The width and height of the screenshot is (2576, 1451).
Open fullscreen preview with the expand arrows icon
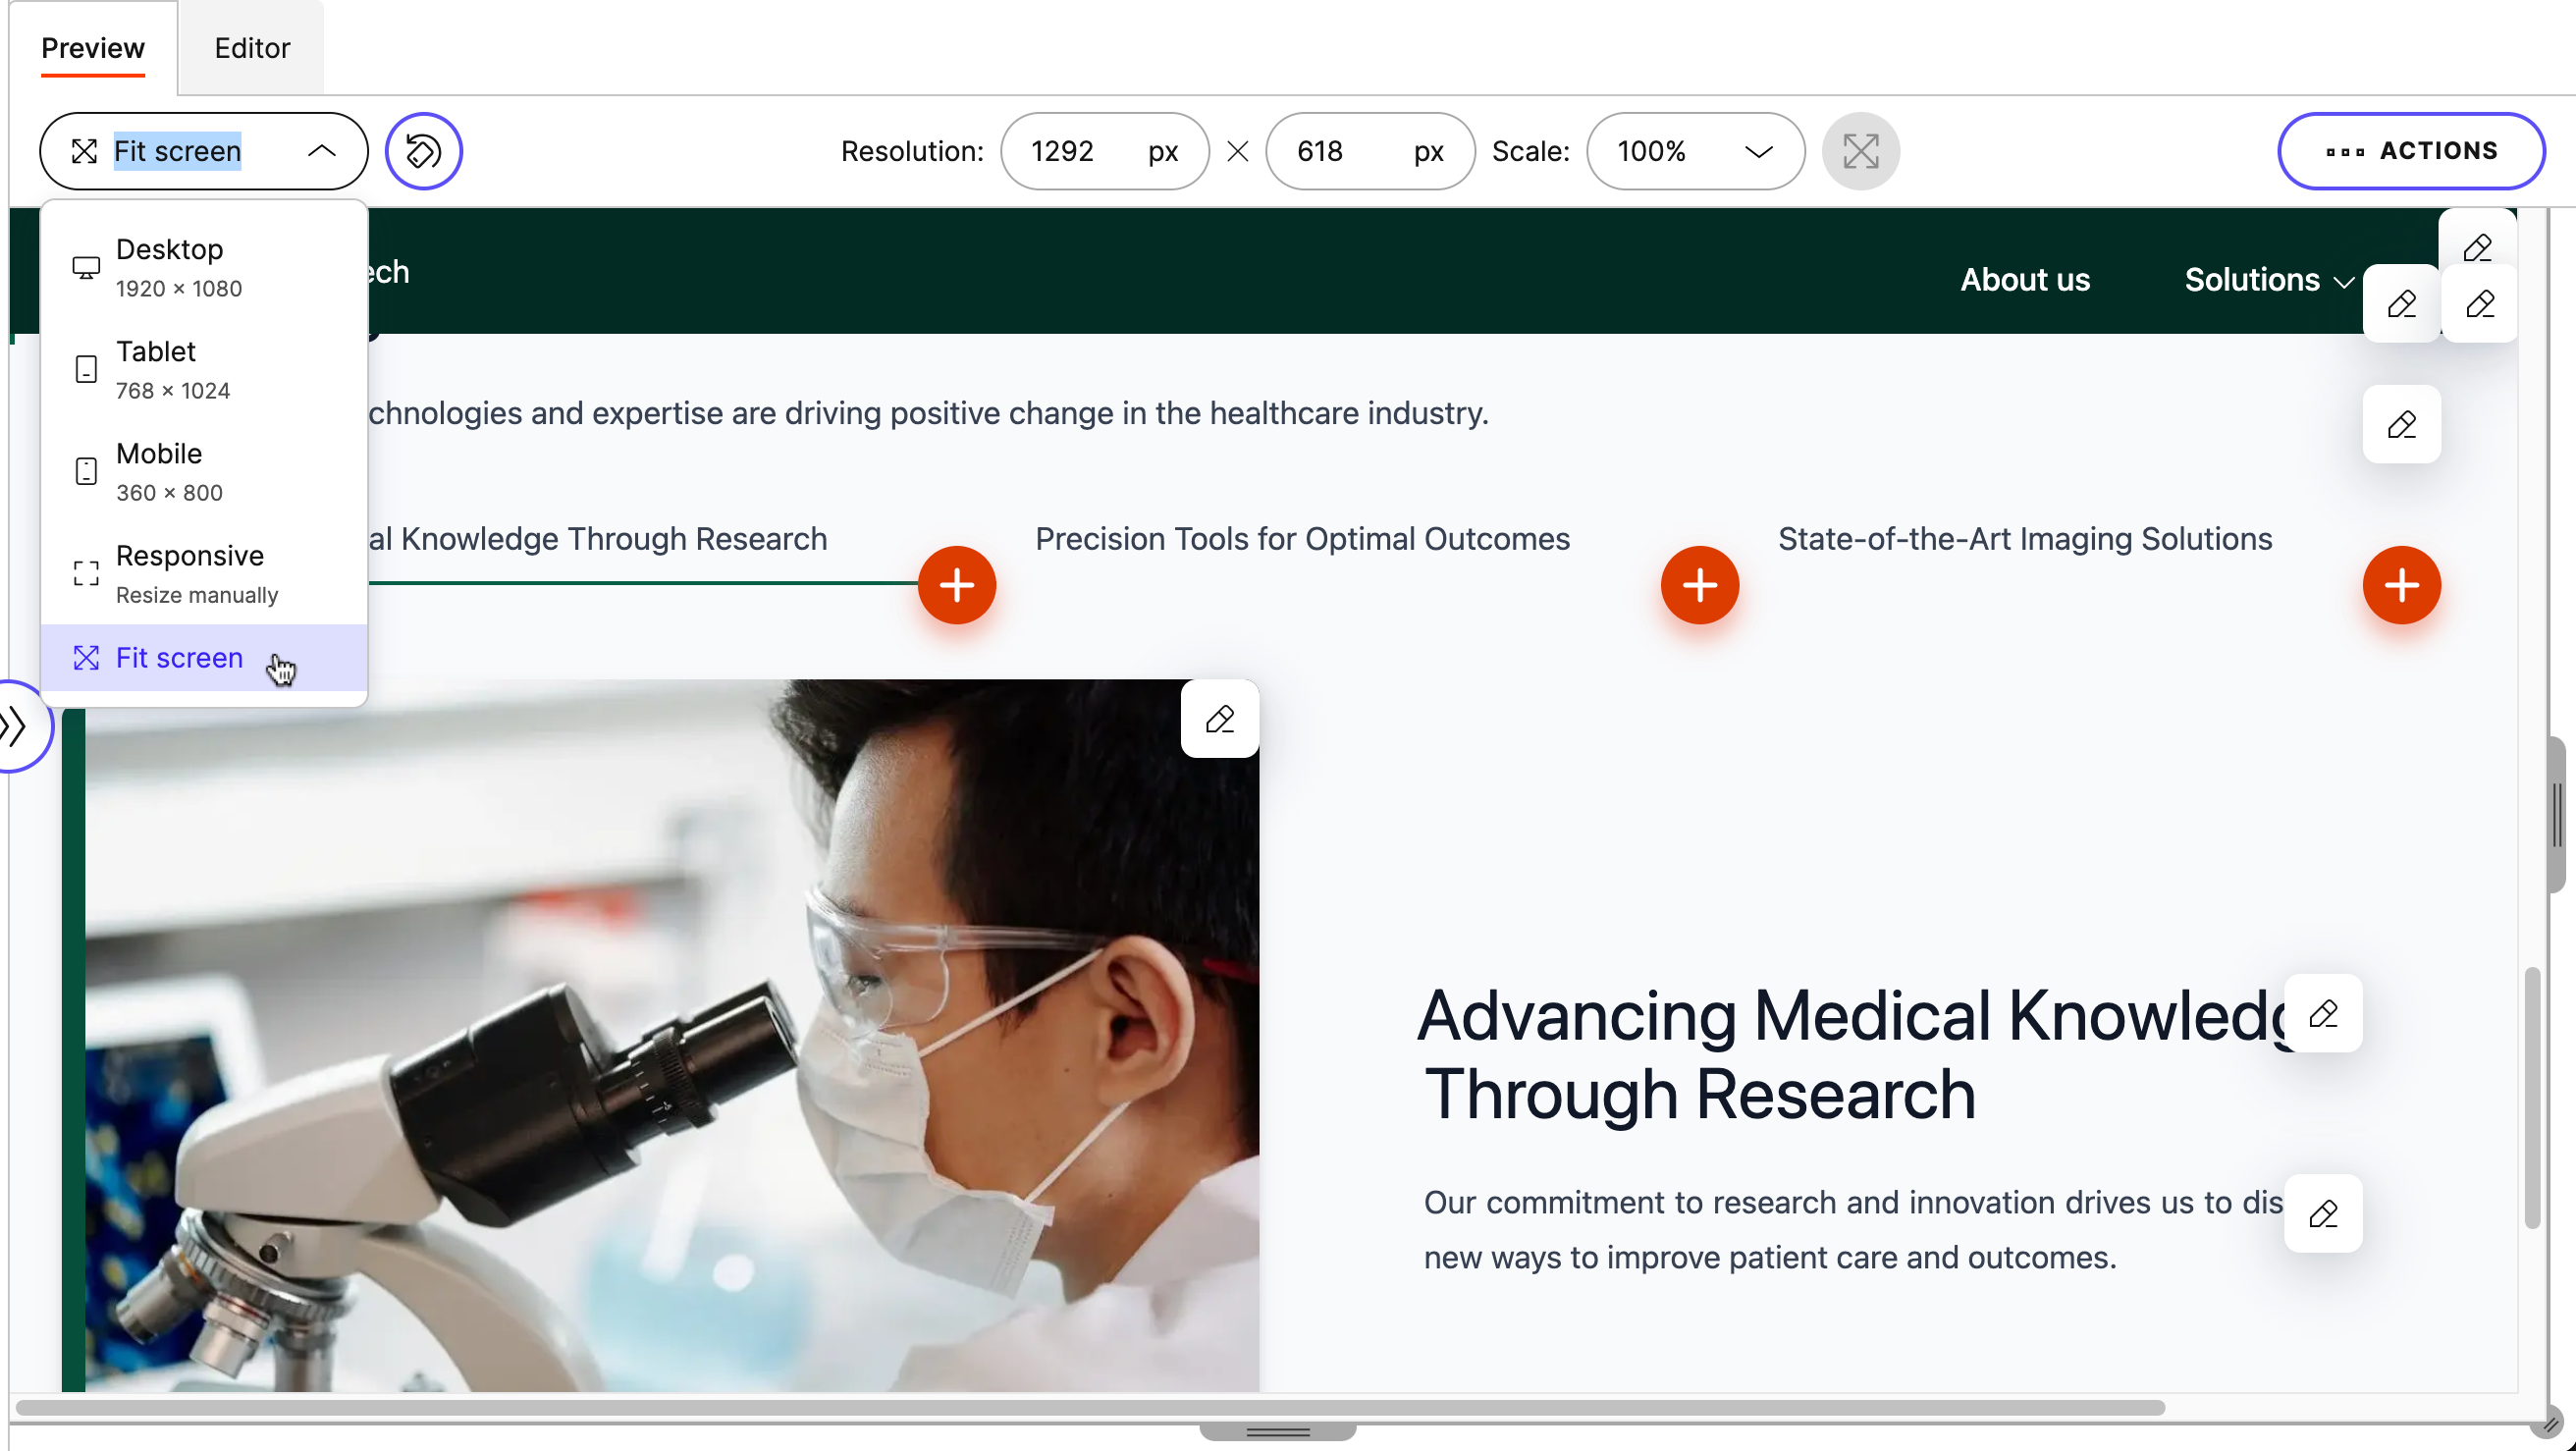pos(1859,151)
